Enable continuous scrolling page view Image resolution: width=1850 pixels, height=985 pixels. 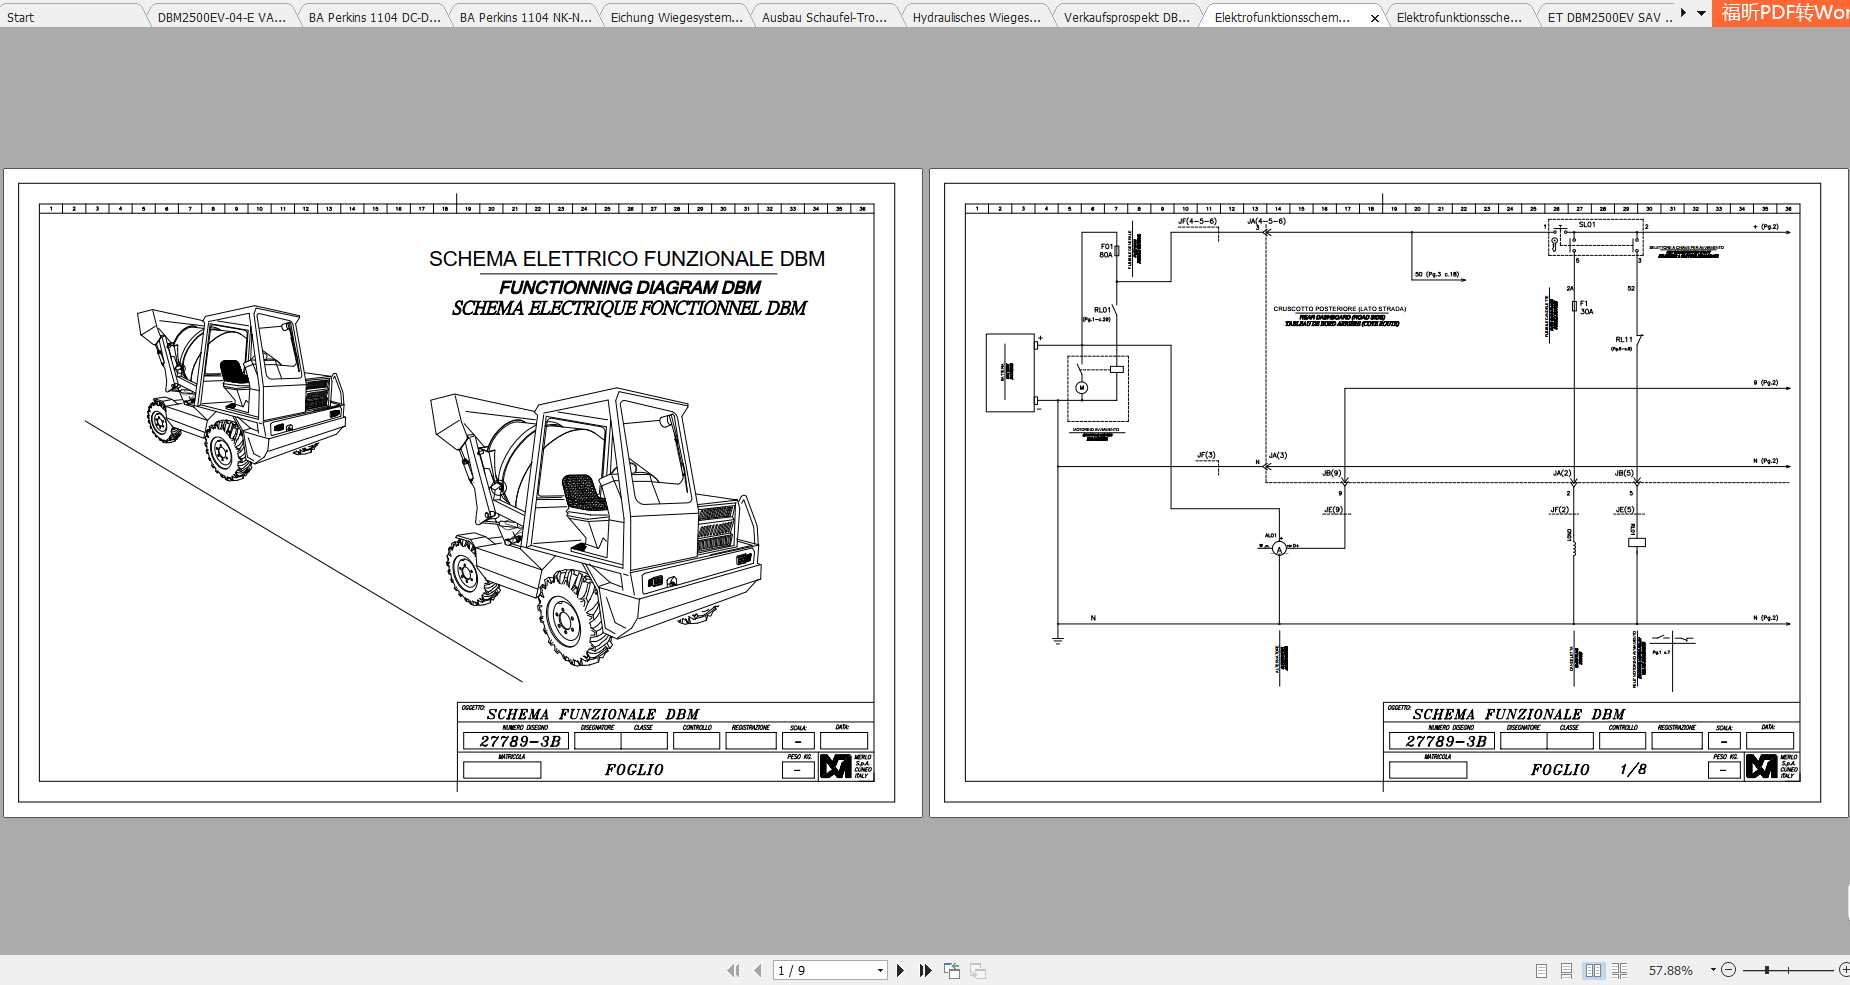pos(1566,970)
